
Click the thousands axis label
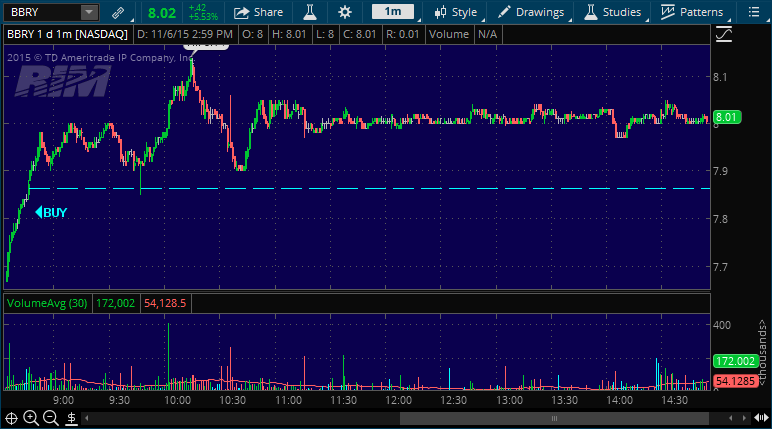763,353
